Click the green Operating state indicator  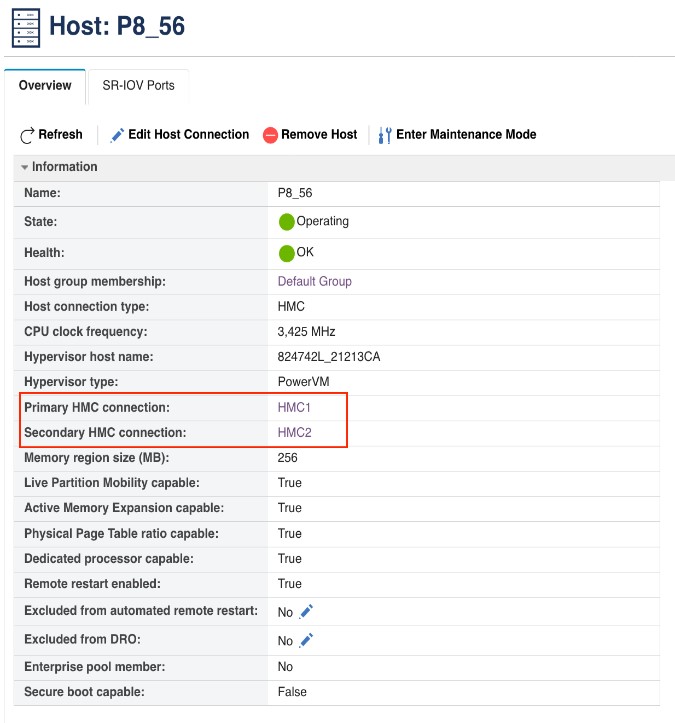(286, 222)
